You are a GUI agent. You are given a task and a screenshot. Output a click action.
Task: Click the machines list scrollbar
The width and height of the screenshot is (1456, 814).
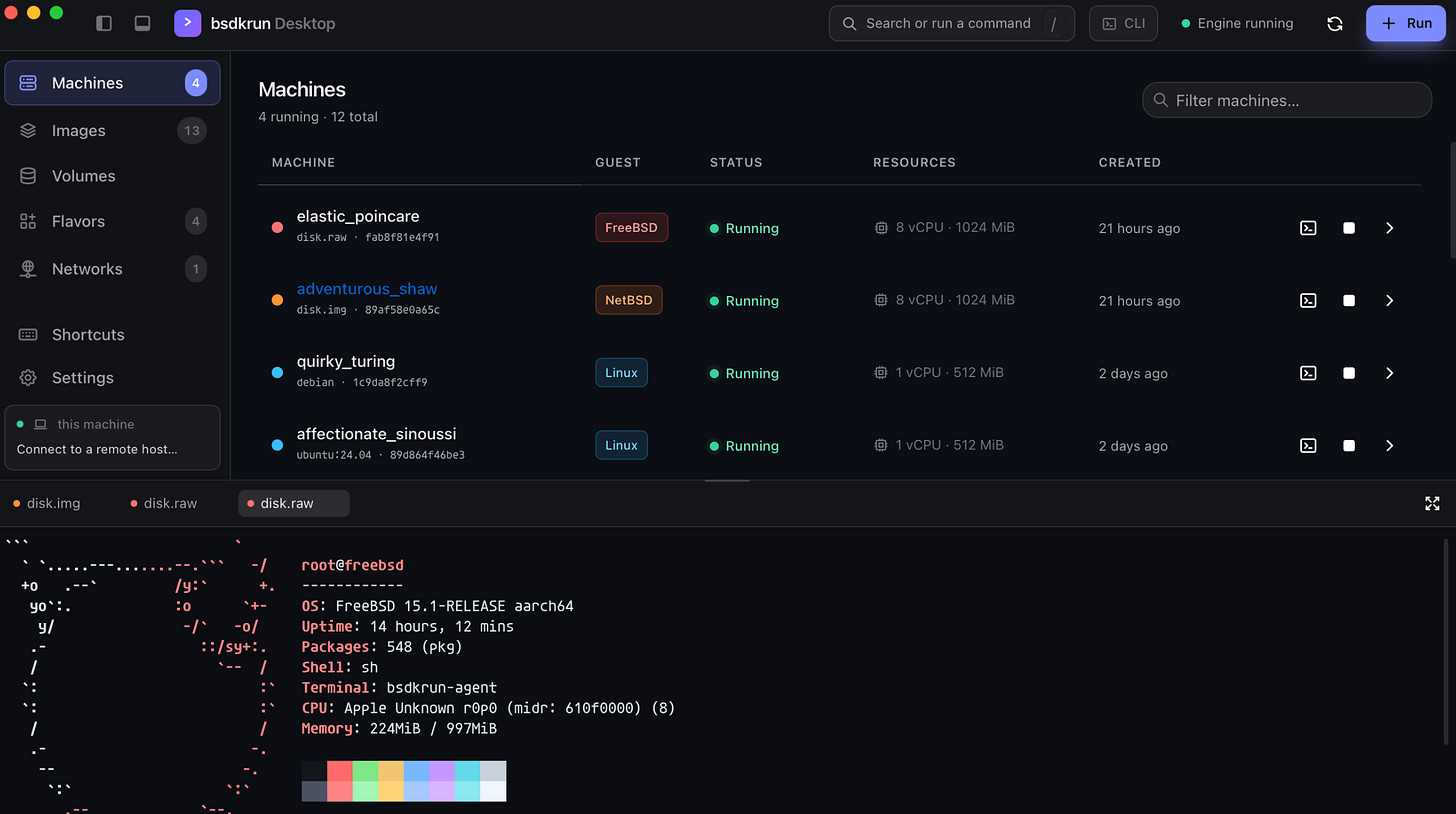point(1452,200)
